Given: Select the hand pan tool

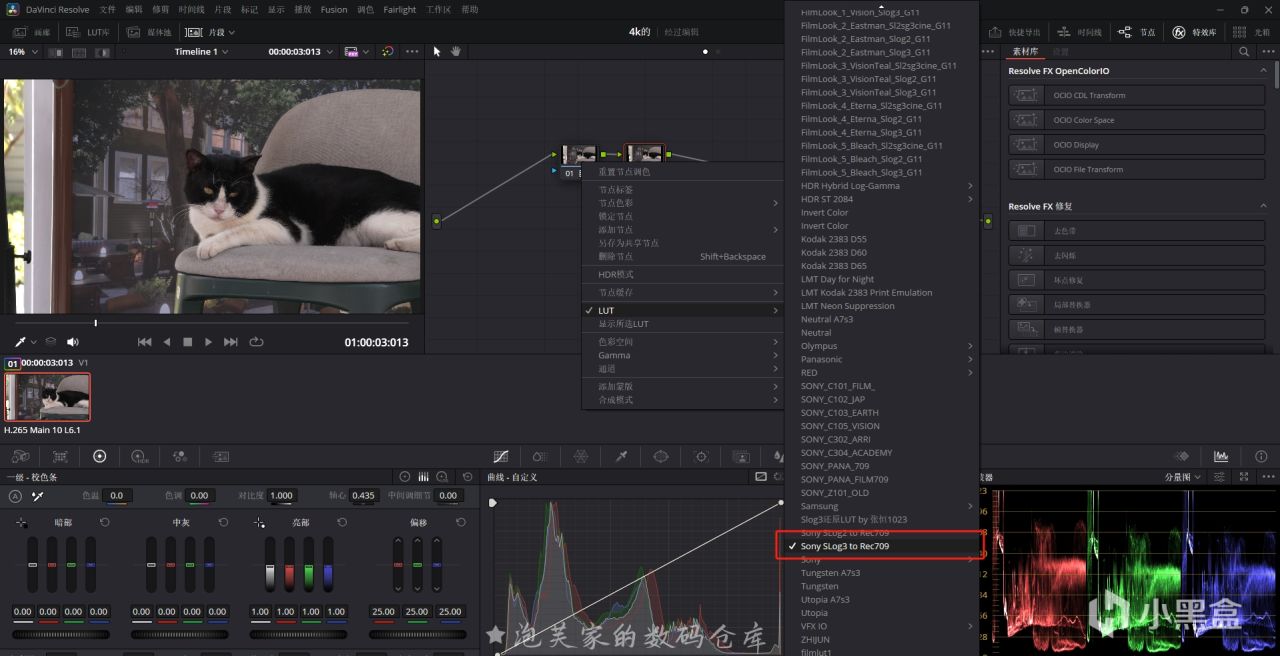Looking at the screenshot, I should (x=455, y=51).
